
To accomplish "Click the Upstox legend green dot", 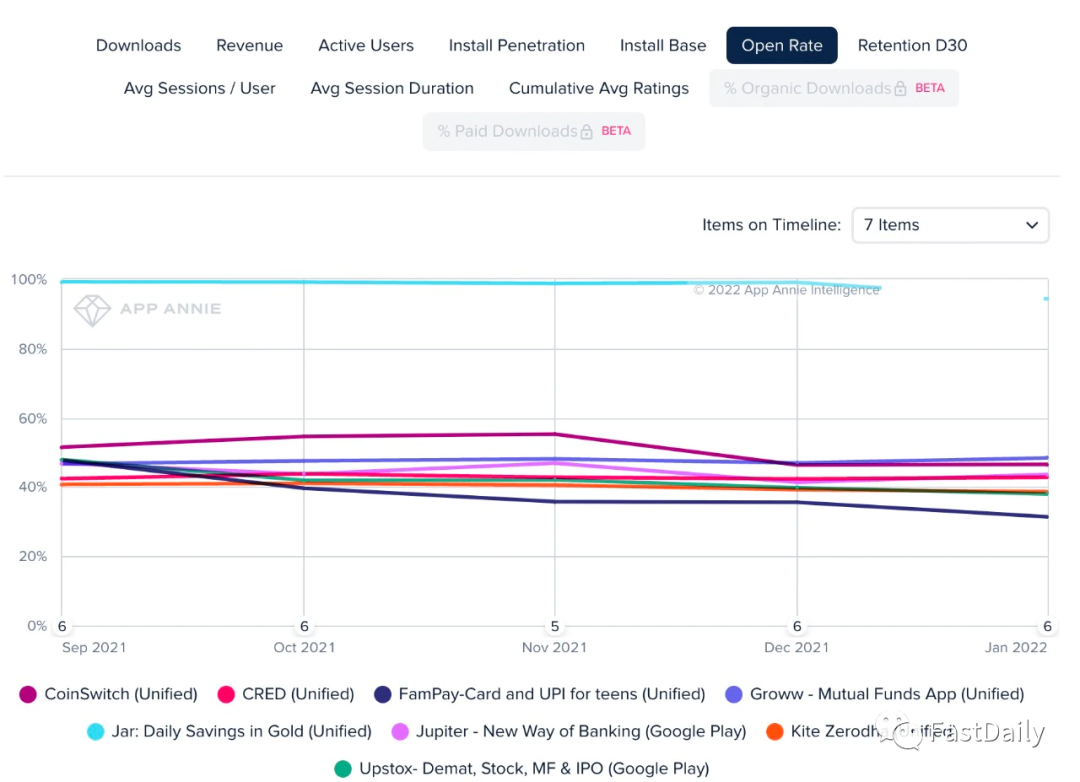I will tap(343, 769).
